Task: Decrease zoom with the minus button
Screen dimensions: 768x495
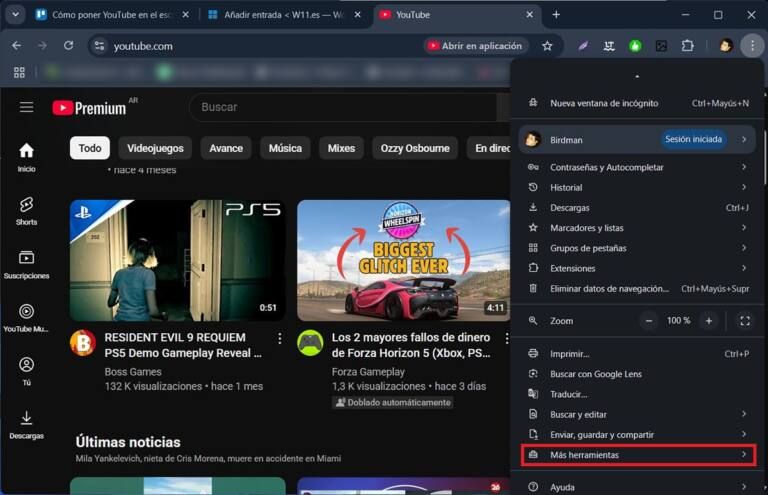Action: tap(649, 321)
